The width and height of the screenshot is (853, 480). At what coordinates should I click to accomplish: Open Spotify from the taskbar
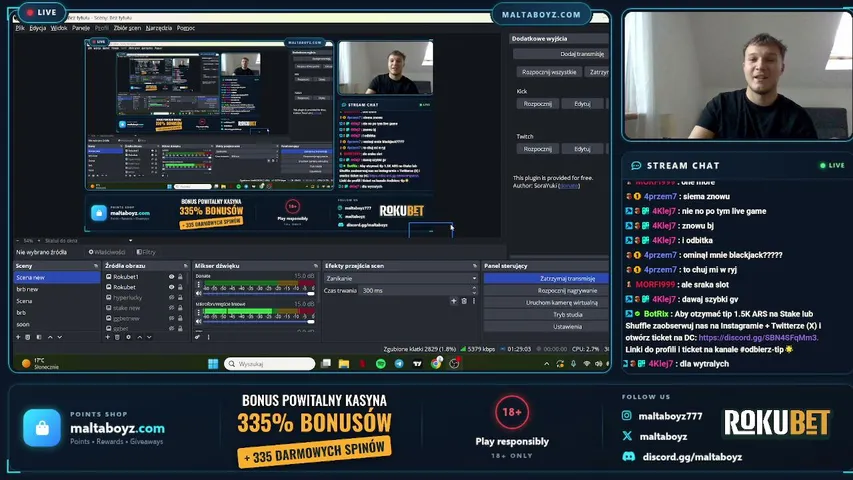click(x=381, y=364)
